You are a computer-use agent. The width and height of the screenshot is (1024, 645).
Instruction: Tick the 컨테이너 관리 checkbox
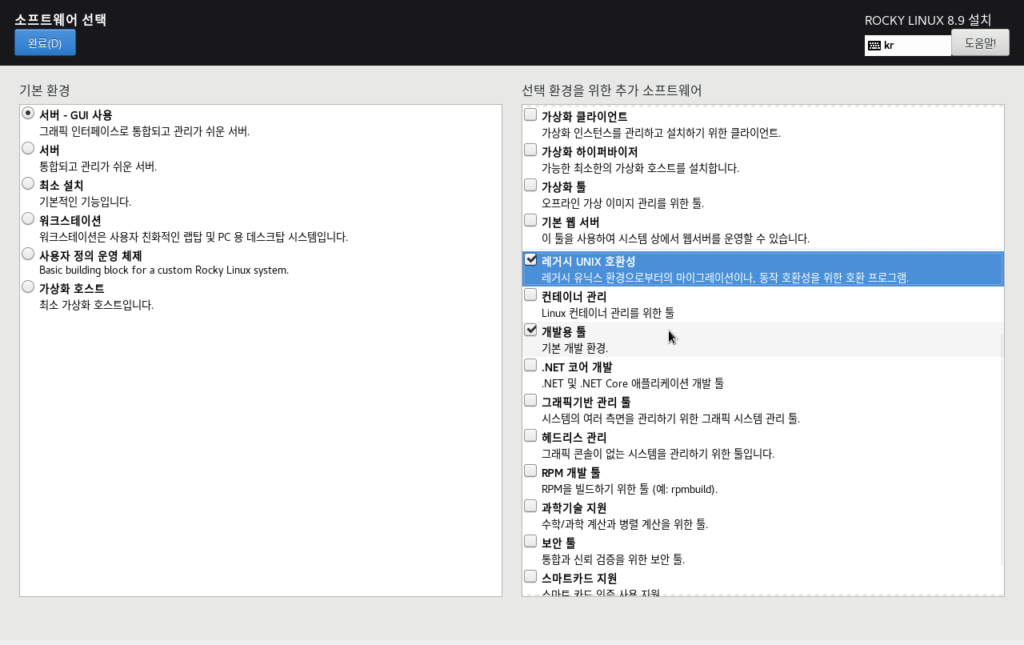tap(530, 295)
